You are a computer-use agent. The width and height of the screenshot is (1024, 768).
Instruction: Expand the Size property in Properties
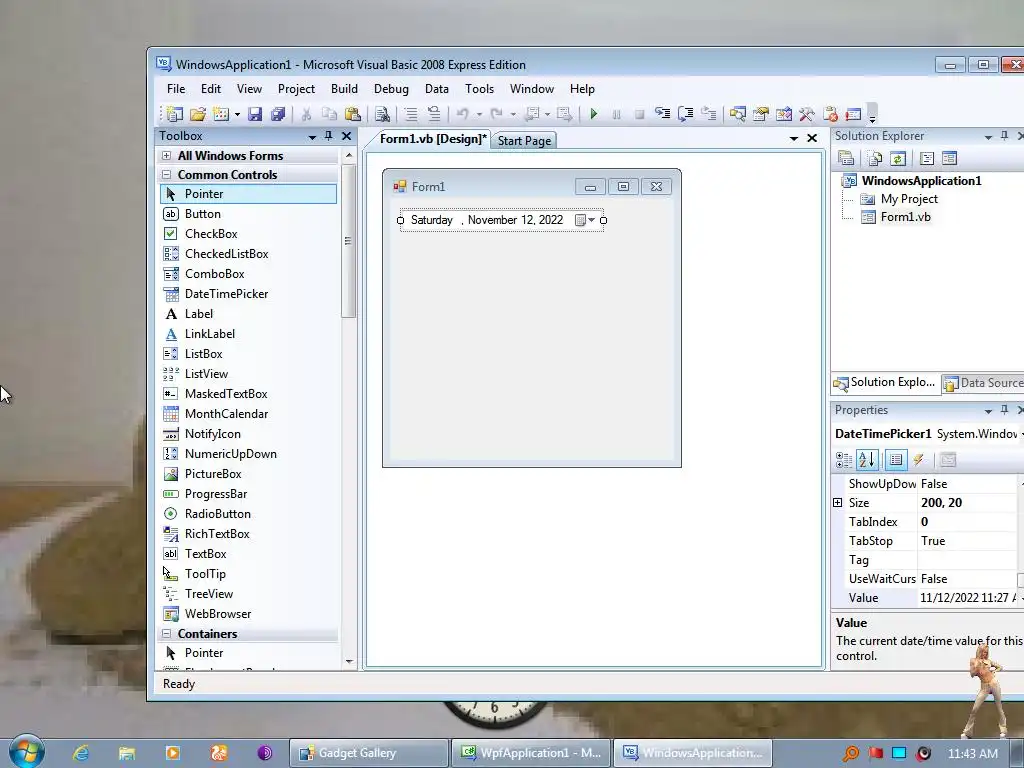(x=838, y=503)
